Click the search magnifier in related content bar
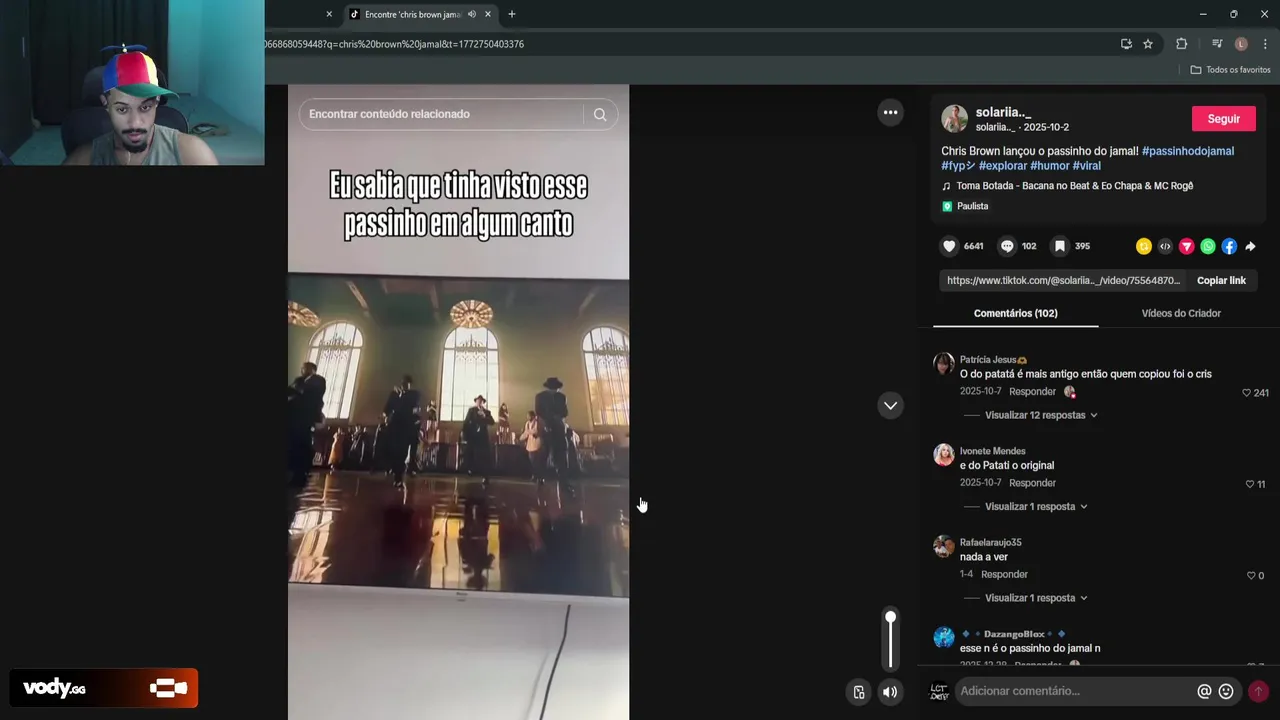 [600, 114]
